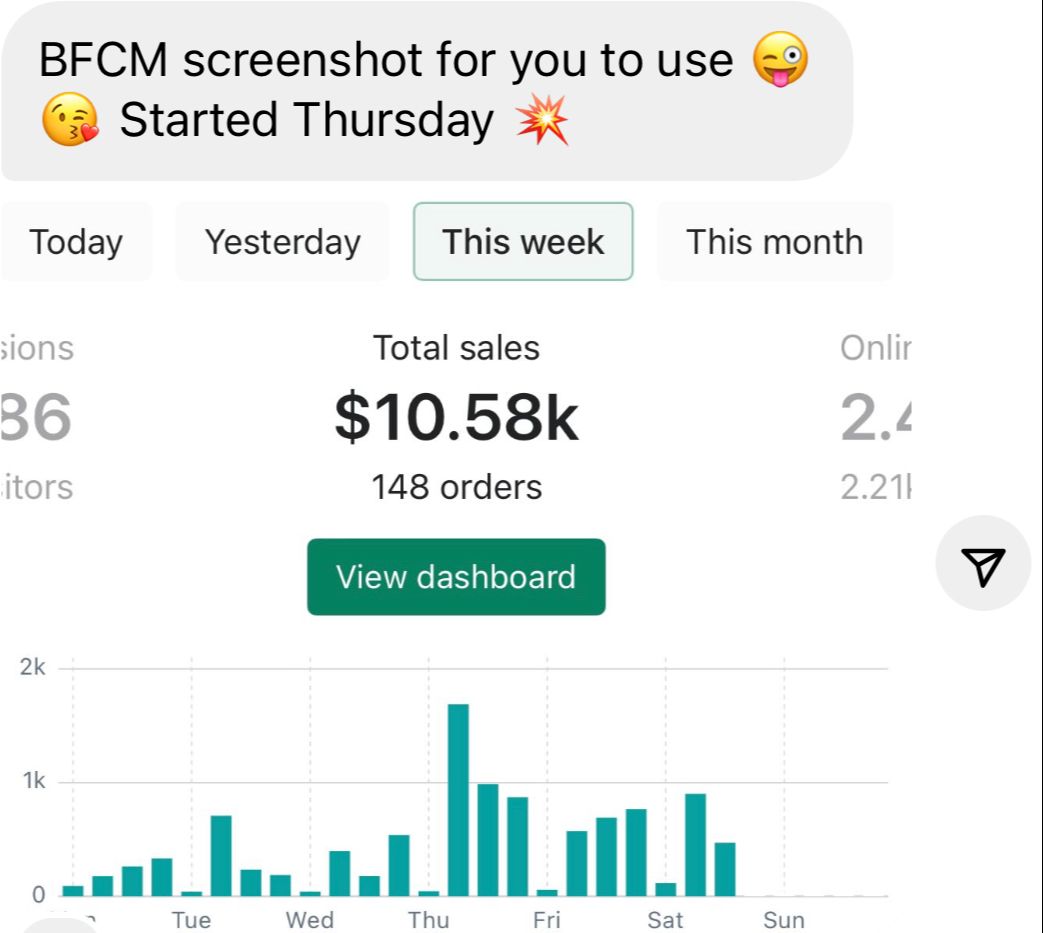Viewport: 1043px width, 933px height.
Task: Select the Yesterday tab
Action: coord(282,242)
